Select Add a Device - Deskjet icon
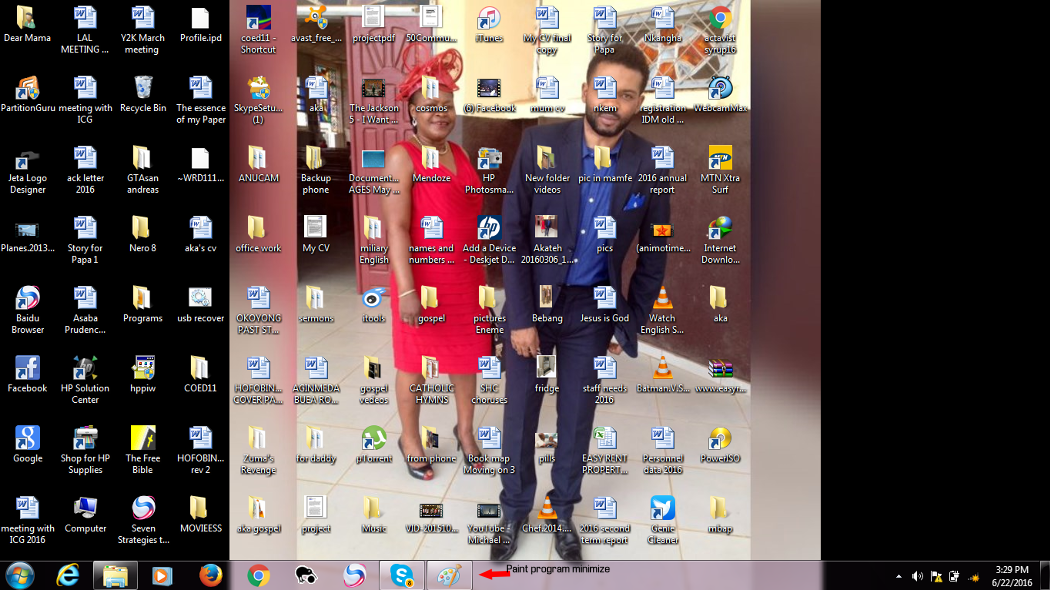Screen dimensions: 1050x590 (489, 240)
